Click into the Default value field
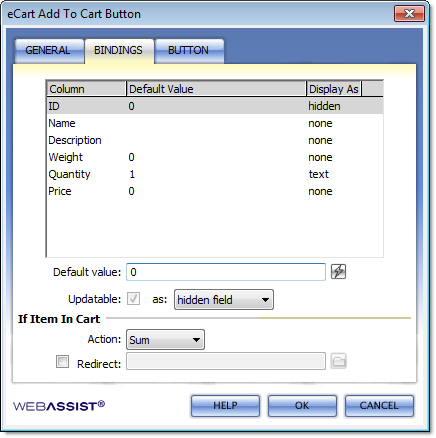436x438 pixels. point(226,272)
